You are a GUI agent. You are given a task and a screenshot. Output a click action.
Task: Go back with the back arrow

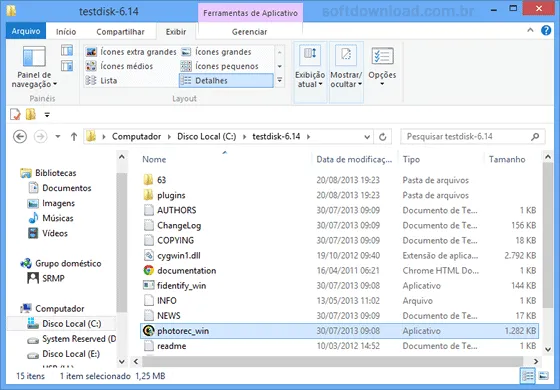(20, 136)
